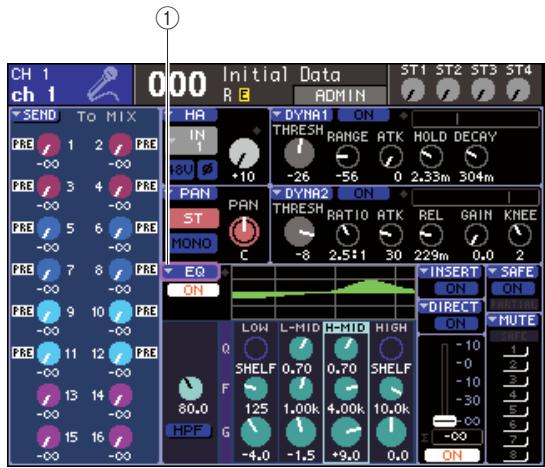This screenshot has height=468, width=545.
Task: Click the EQ response graph
Action: (x=323, y=292)
